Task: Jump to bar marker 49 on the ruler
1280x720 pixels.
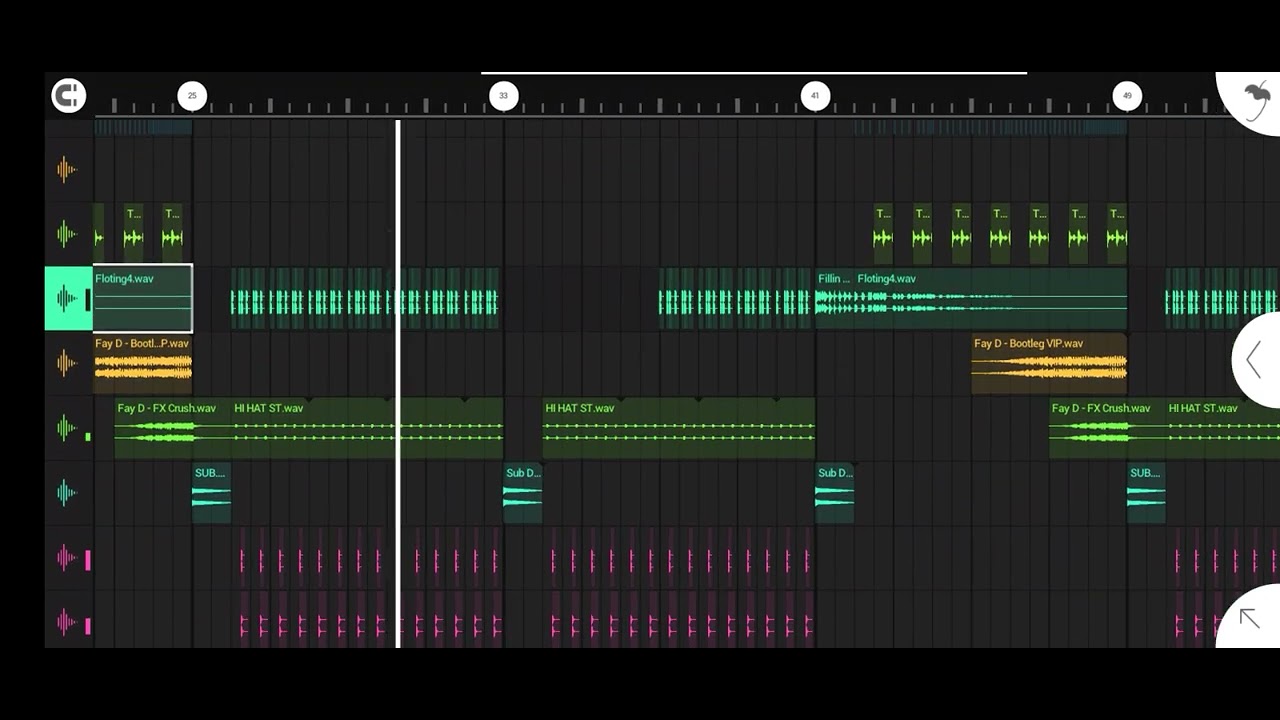Action: (1127, 96)
